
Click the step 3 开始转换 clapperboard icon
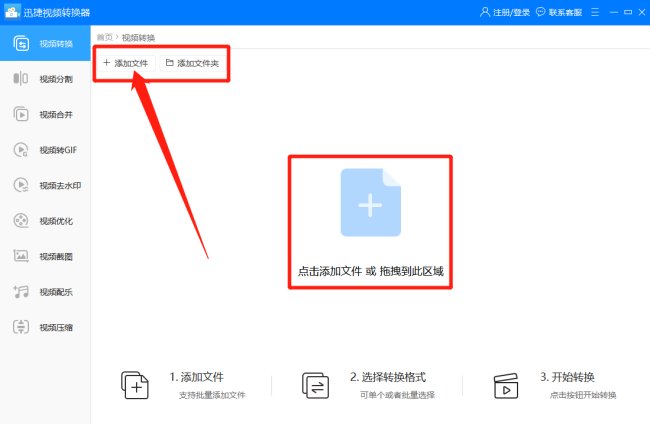pos(506,386)
